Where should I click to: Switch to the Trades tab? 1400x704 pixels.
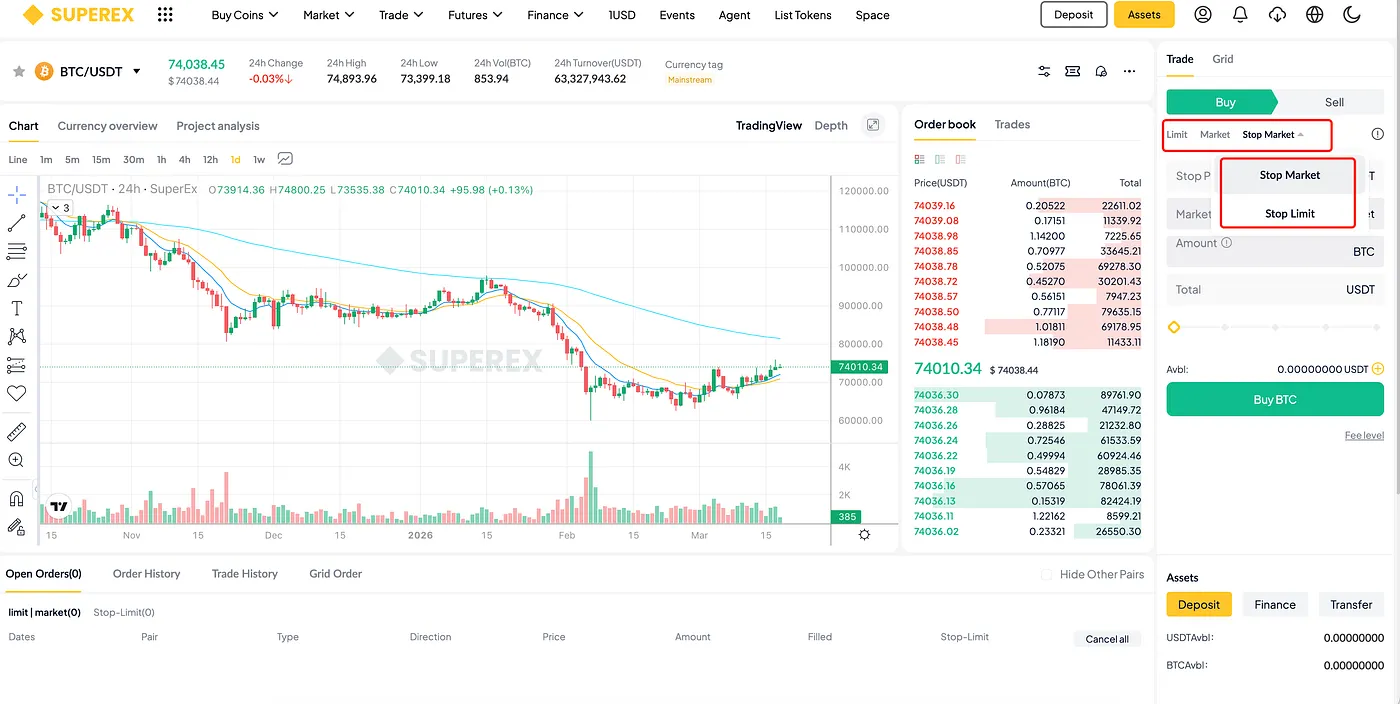point(1012,125)
